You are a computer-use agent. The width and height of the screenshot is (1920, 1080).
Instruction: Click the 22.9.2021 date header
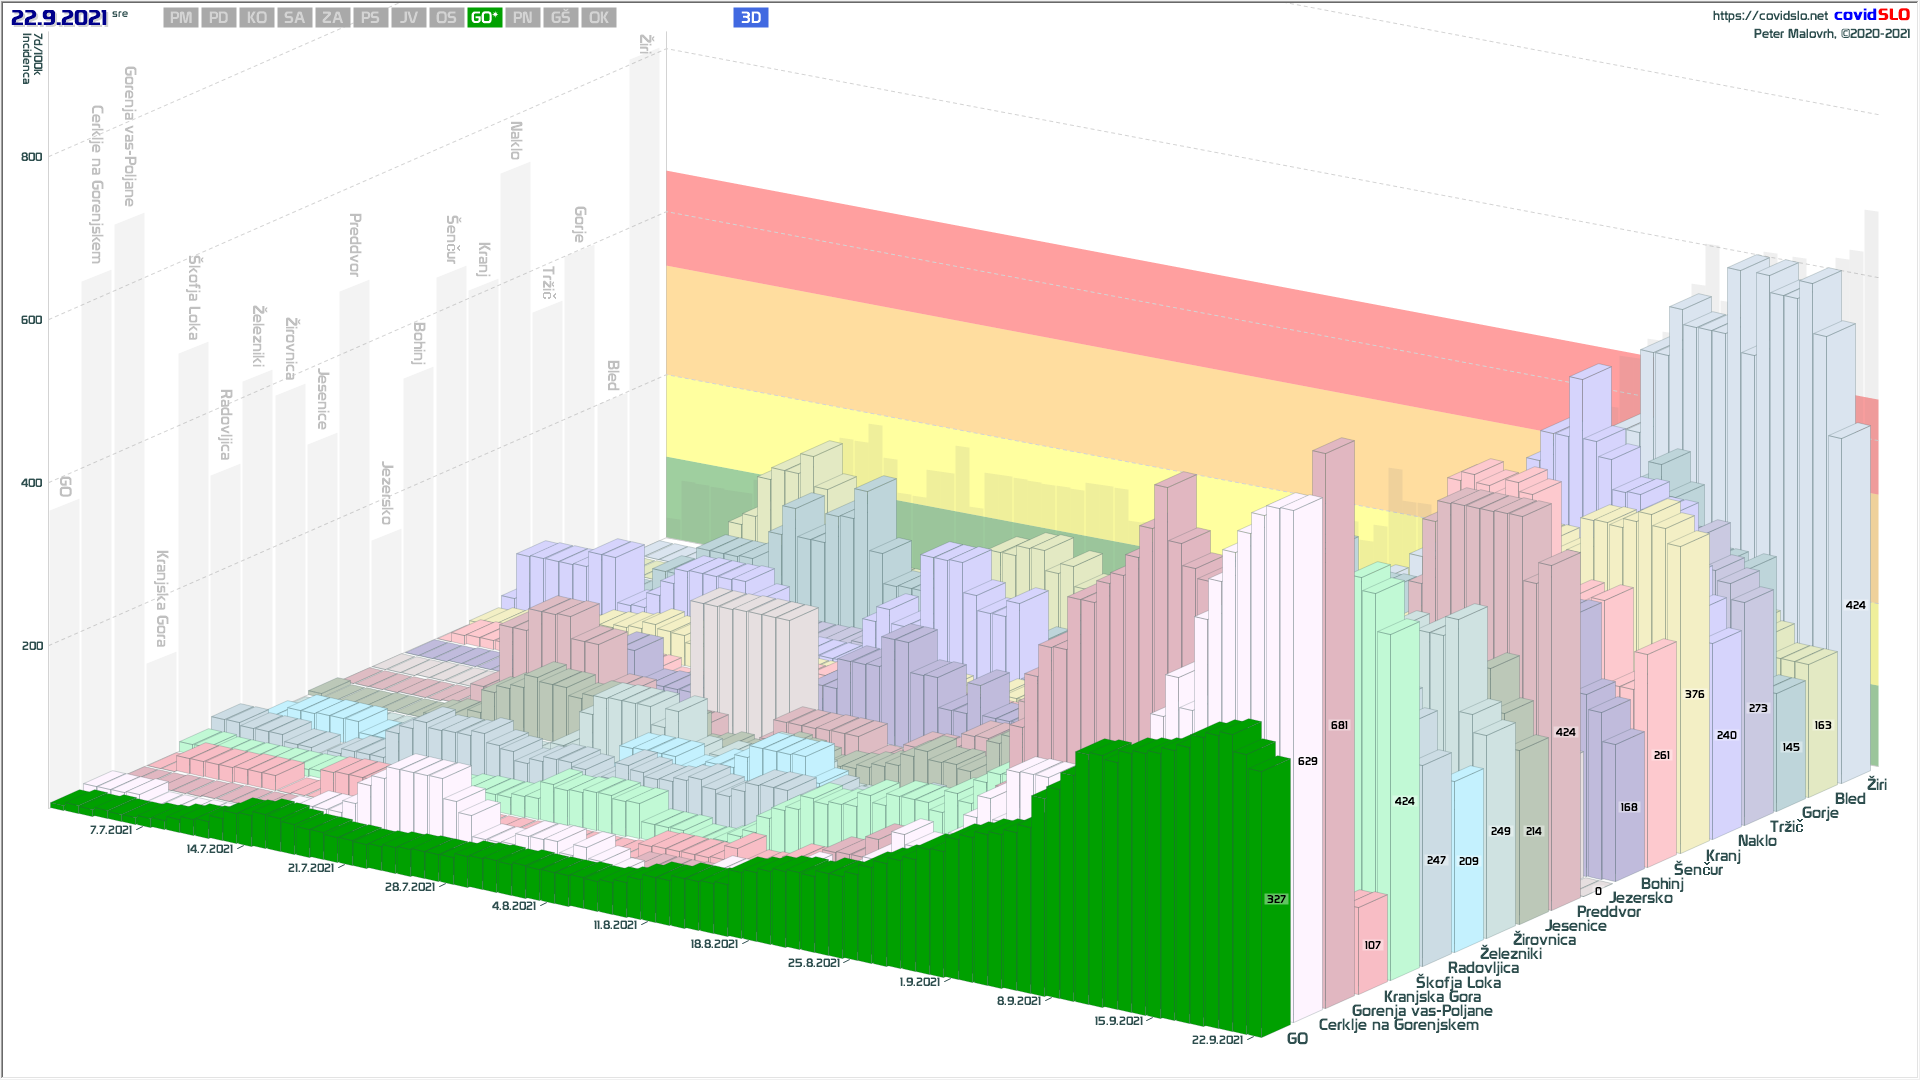tap(59, 18)
